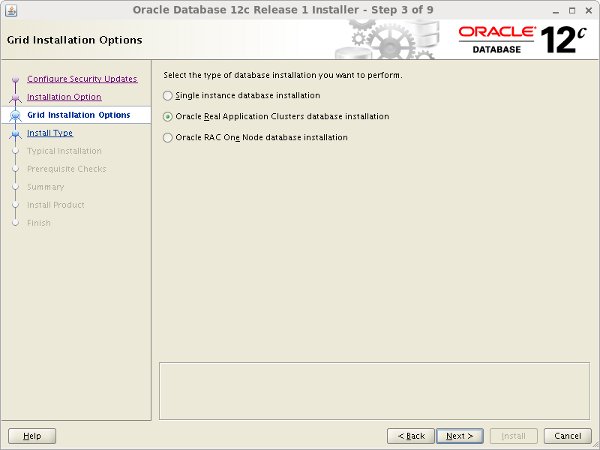The width and height of the screenshot is (600, 450).
Task: Click the Grid Installation Options step marker
Action: click(15, 115)
